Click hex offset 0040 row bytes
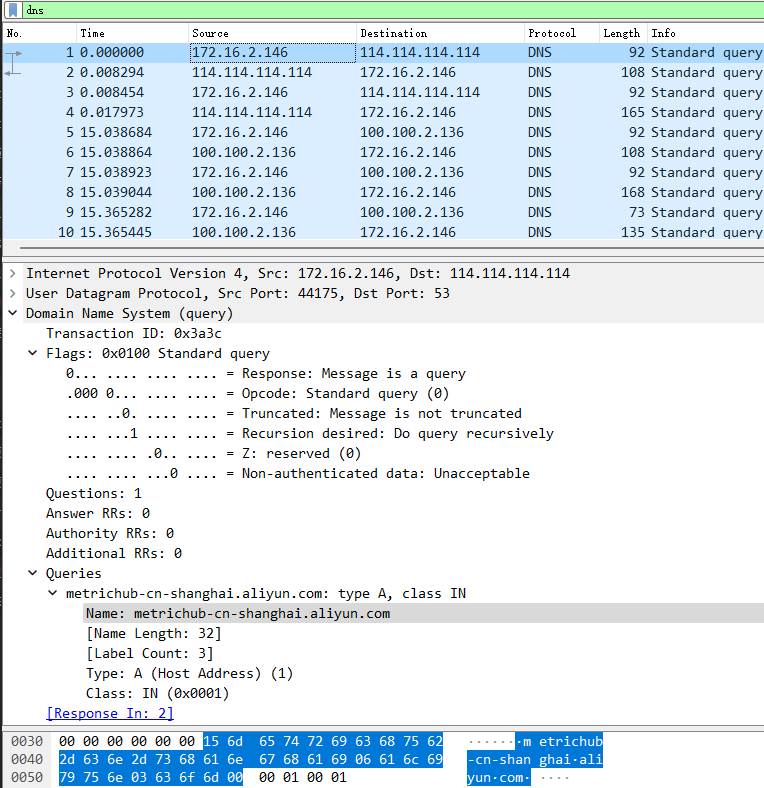Image resolution: width=764 pixels, height=788 pixels. pos(250,759)
